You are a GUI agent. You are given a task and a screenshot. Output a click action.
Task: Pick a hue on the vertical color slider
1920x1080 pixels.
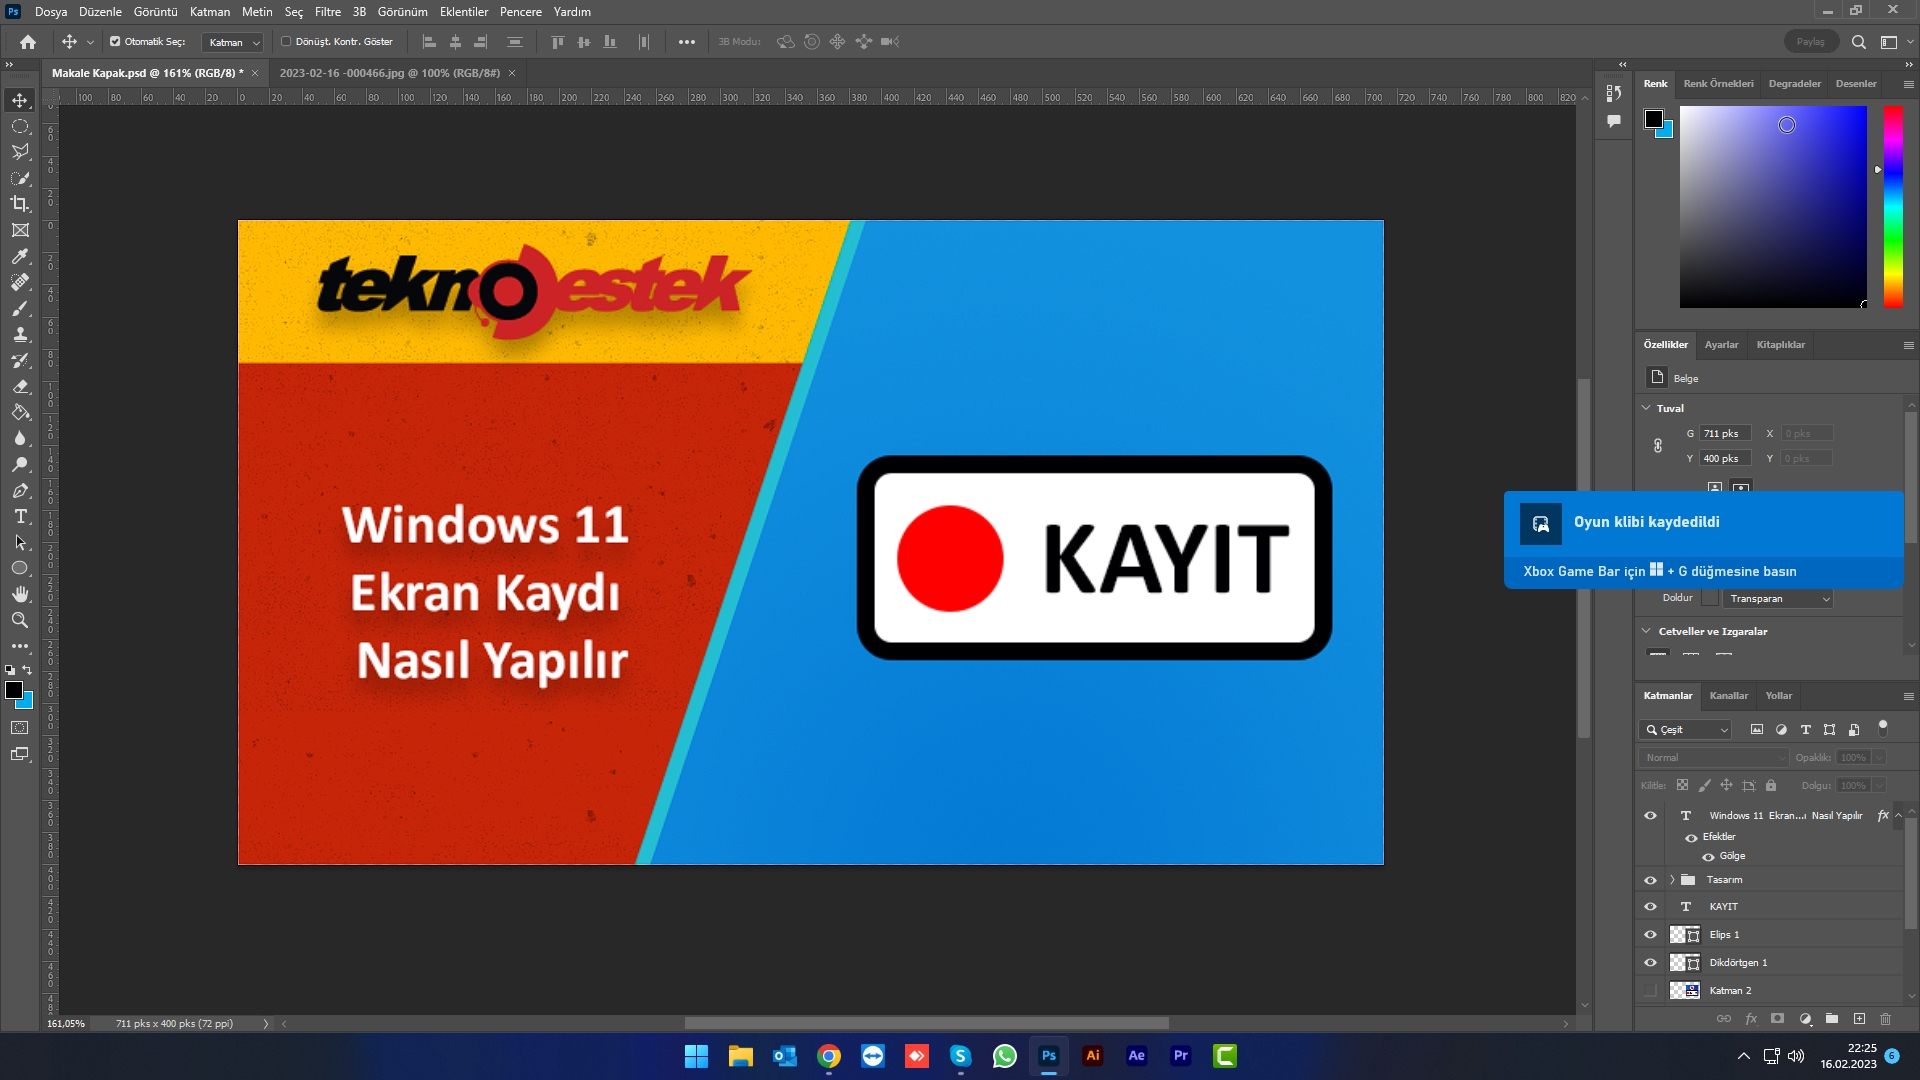pos(1893,200)
